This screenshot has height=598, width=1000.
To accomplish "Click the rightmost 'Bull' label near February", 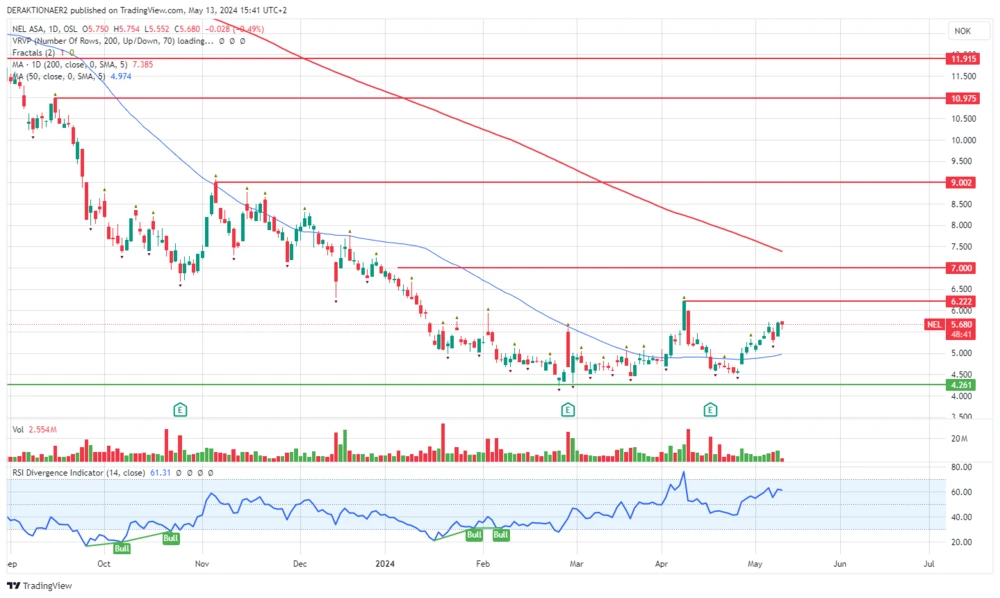I will click(x=501, y=535).
